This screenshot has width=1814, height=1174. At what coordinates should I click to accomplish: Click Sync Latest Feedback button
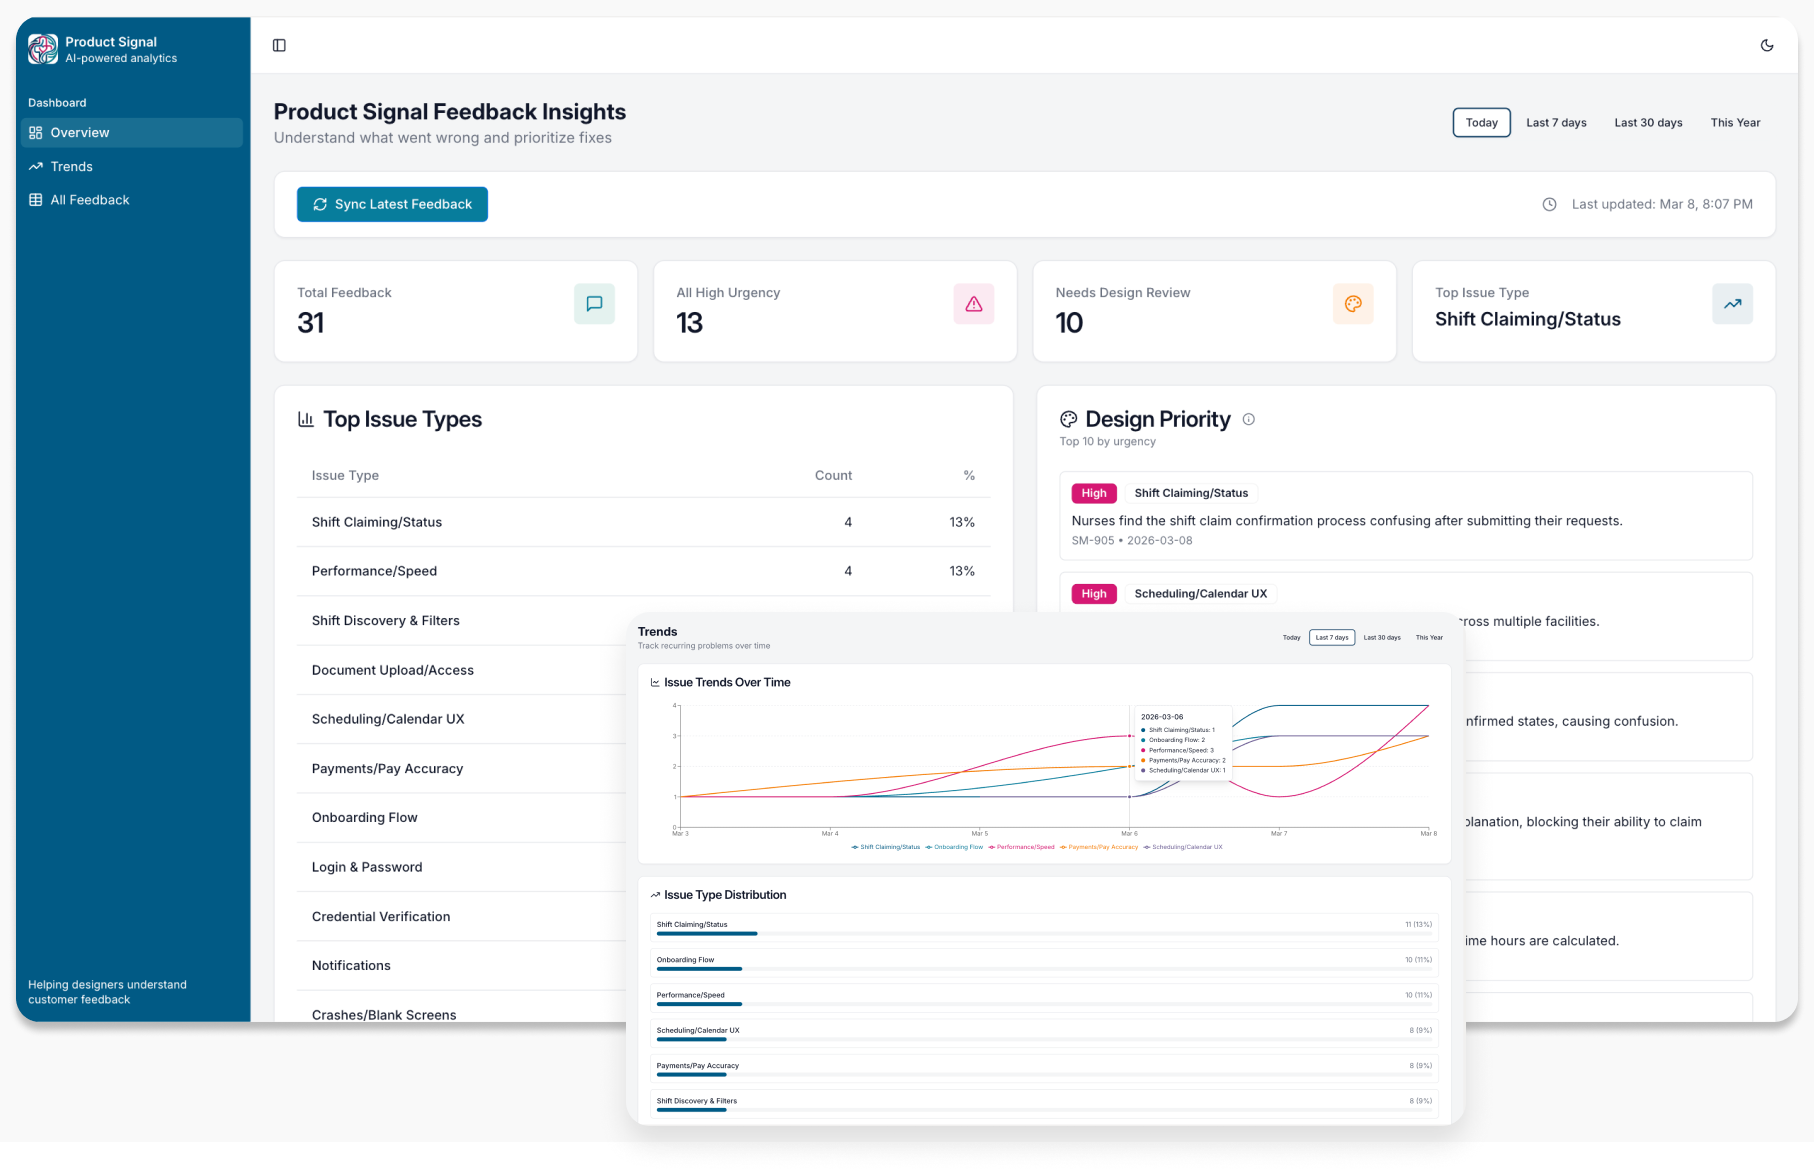pos(392,204)
